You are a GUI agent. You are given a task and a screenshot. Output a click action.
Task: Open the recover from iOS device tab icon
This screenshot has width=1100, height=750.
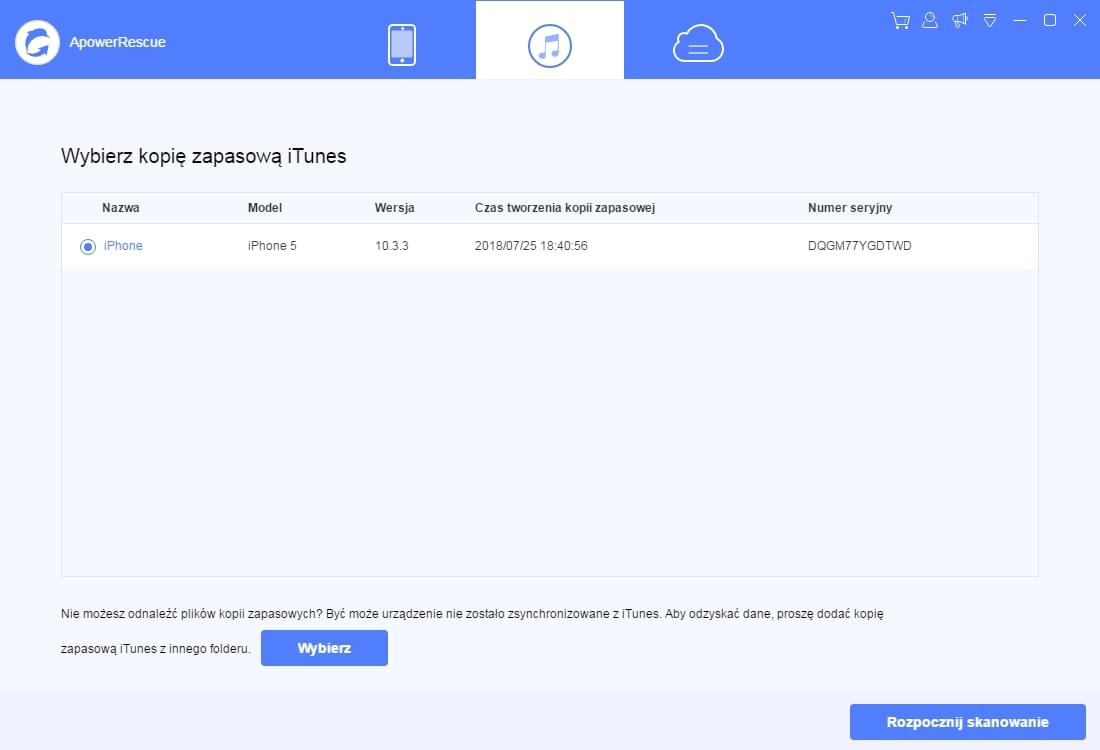[401, 42]
